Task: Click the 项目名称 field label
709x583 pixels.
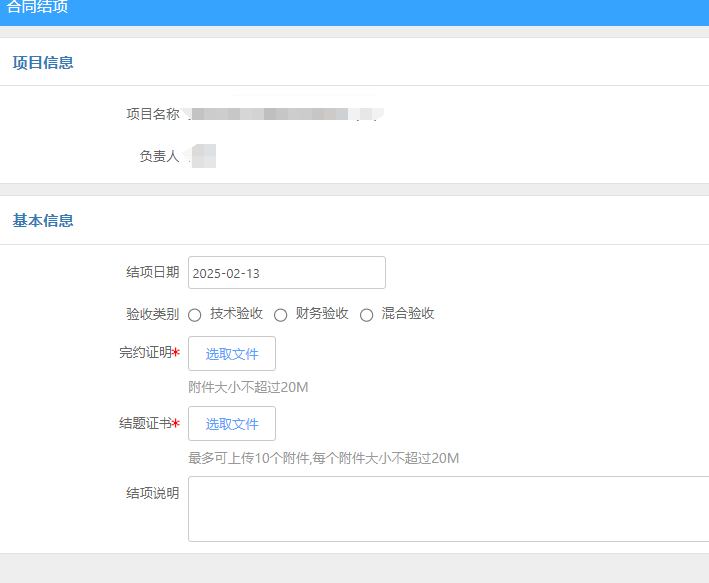Action: 152,114
